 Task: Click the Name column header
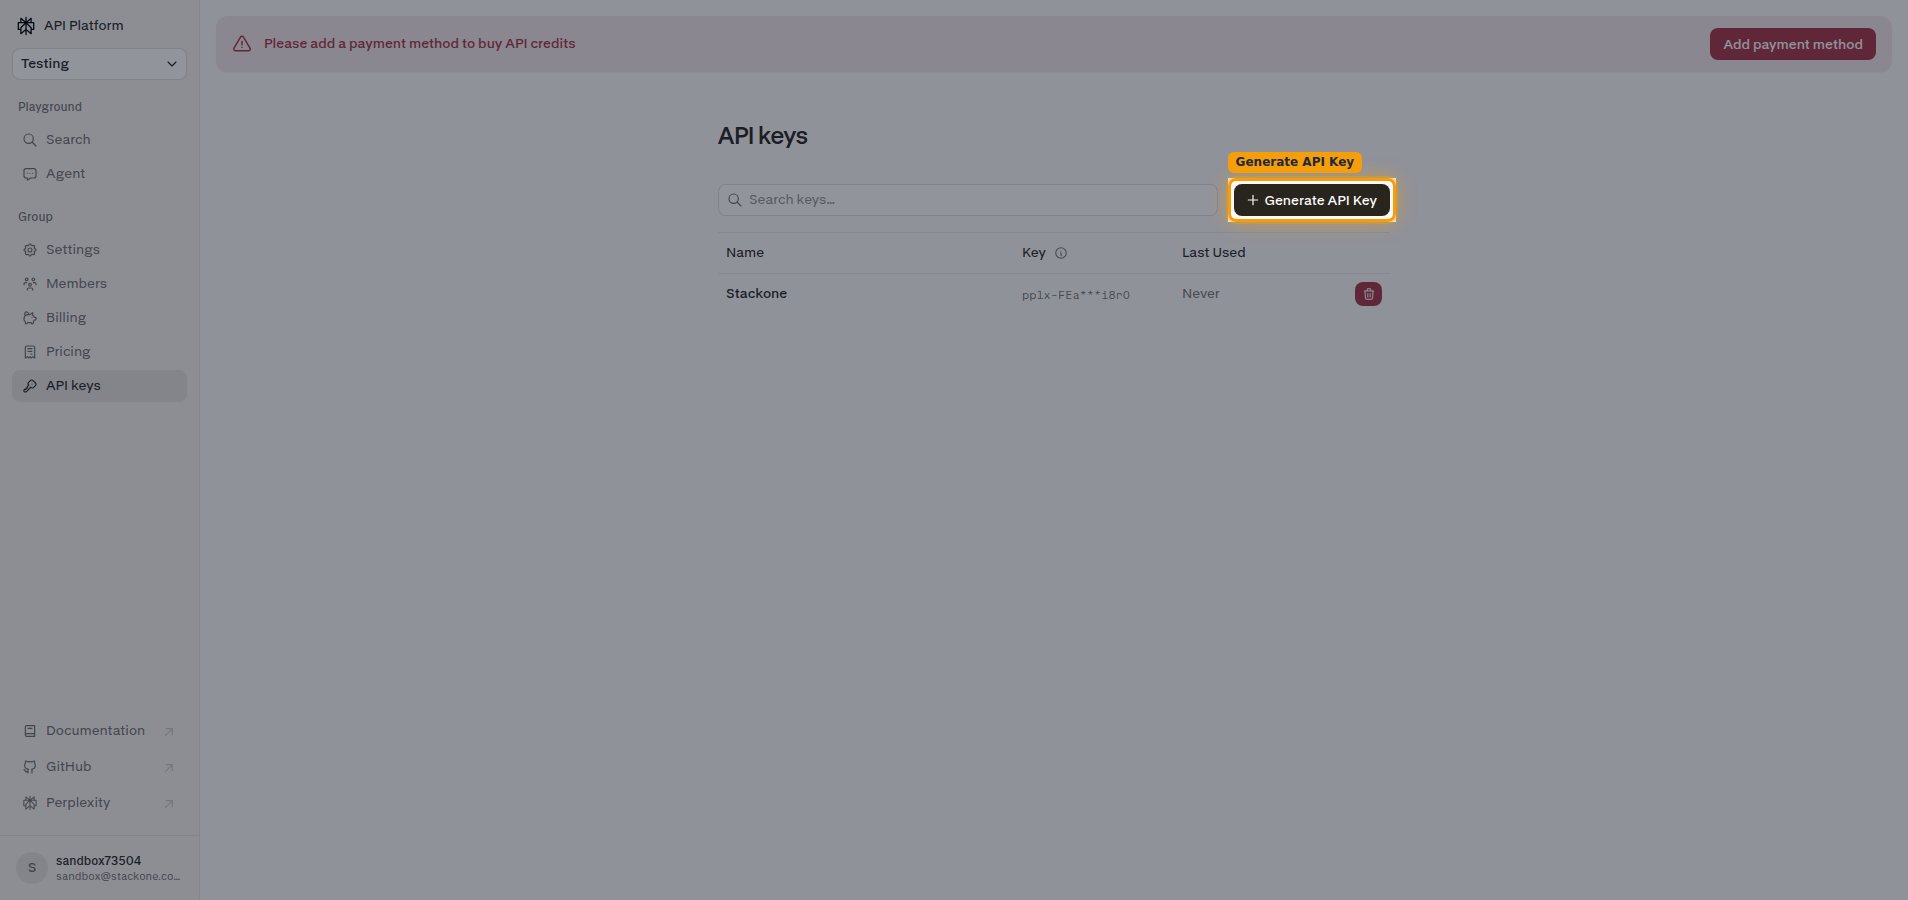pos(744,253)
